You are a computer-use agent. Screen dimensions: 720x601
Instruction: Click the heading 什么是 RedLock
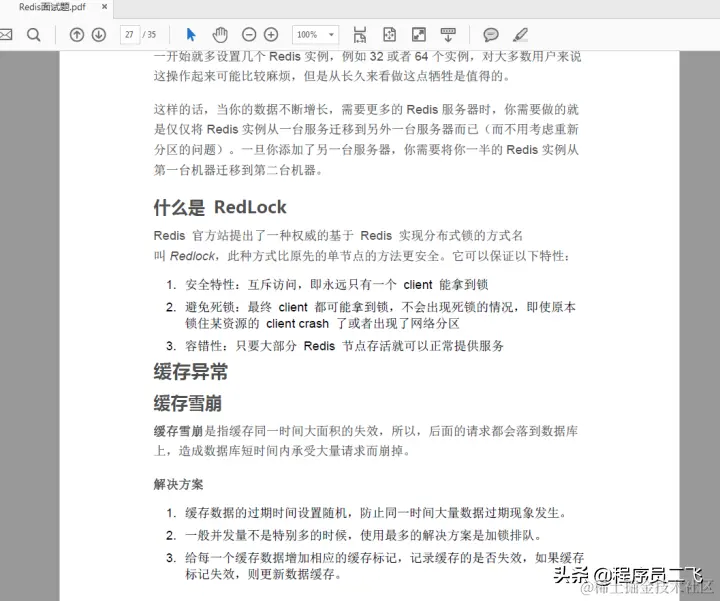tap(220, 207)
